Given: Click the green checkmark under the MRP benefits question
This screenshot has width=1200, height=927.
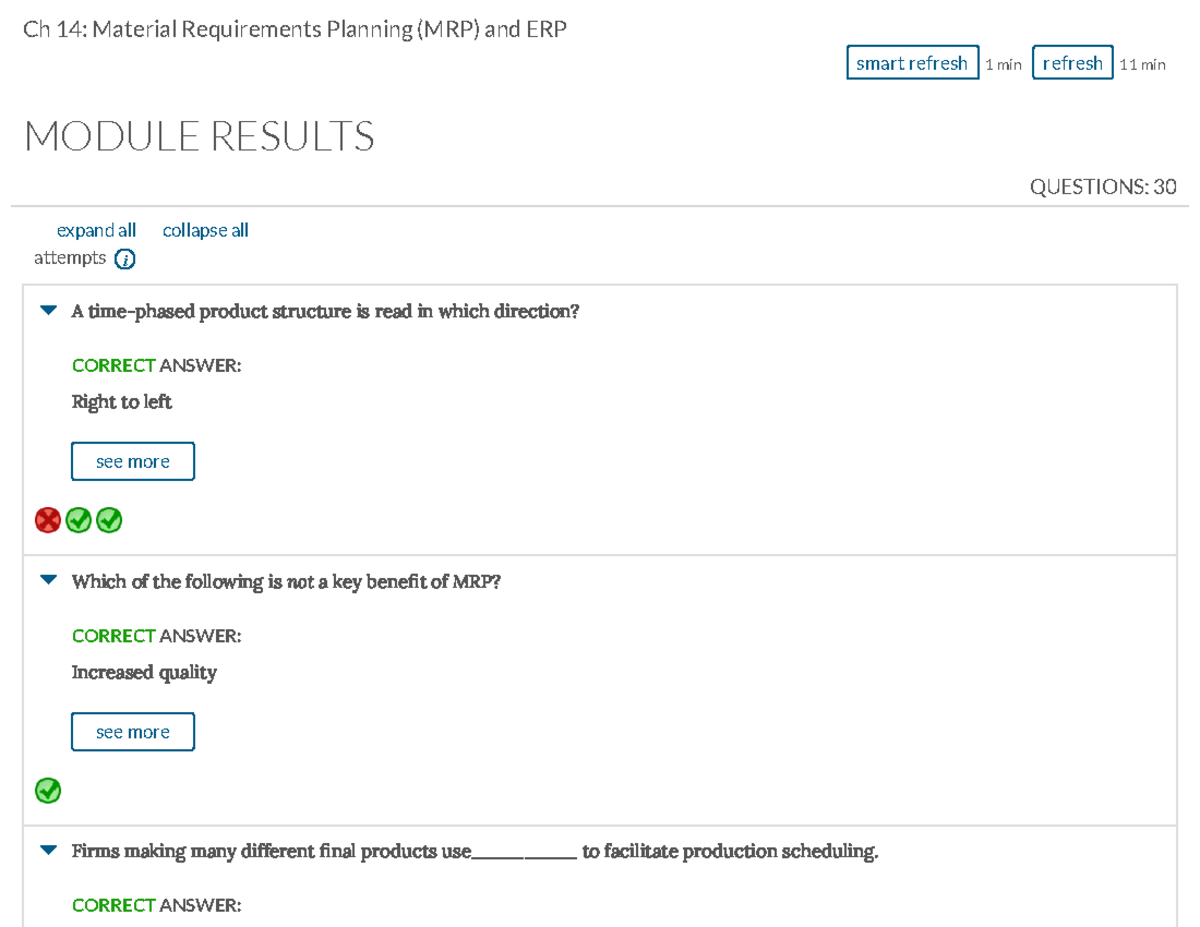Looking at the screenshot, I should [x=47, y=791].
